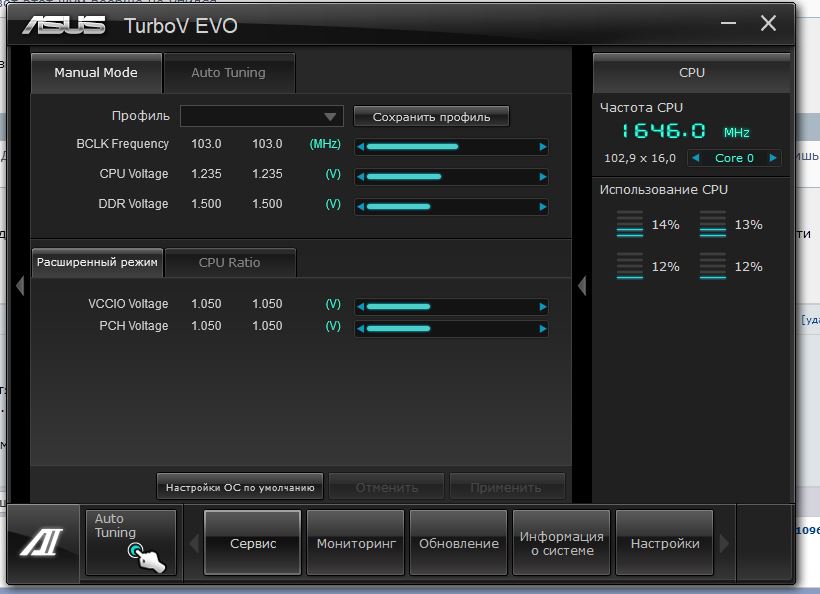820x594 pixels.
Task: Adjust the CPU Voltage slider
Action: click(452, 177)
